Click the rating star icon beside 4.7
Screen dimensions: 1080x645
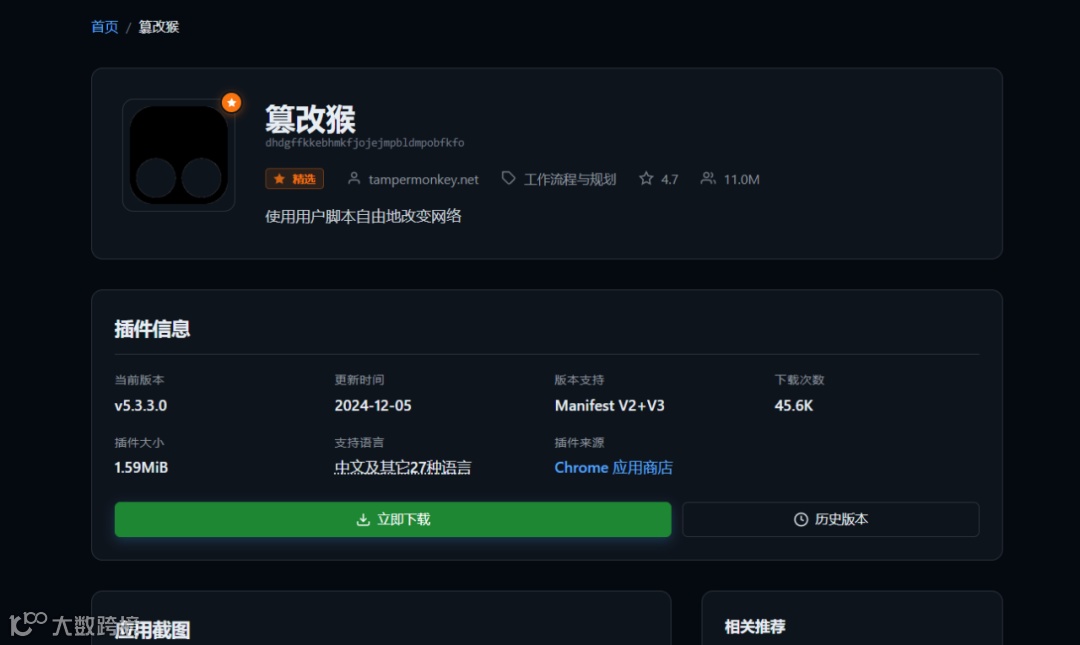645,178
